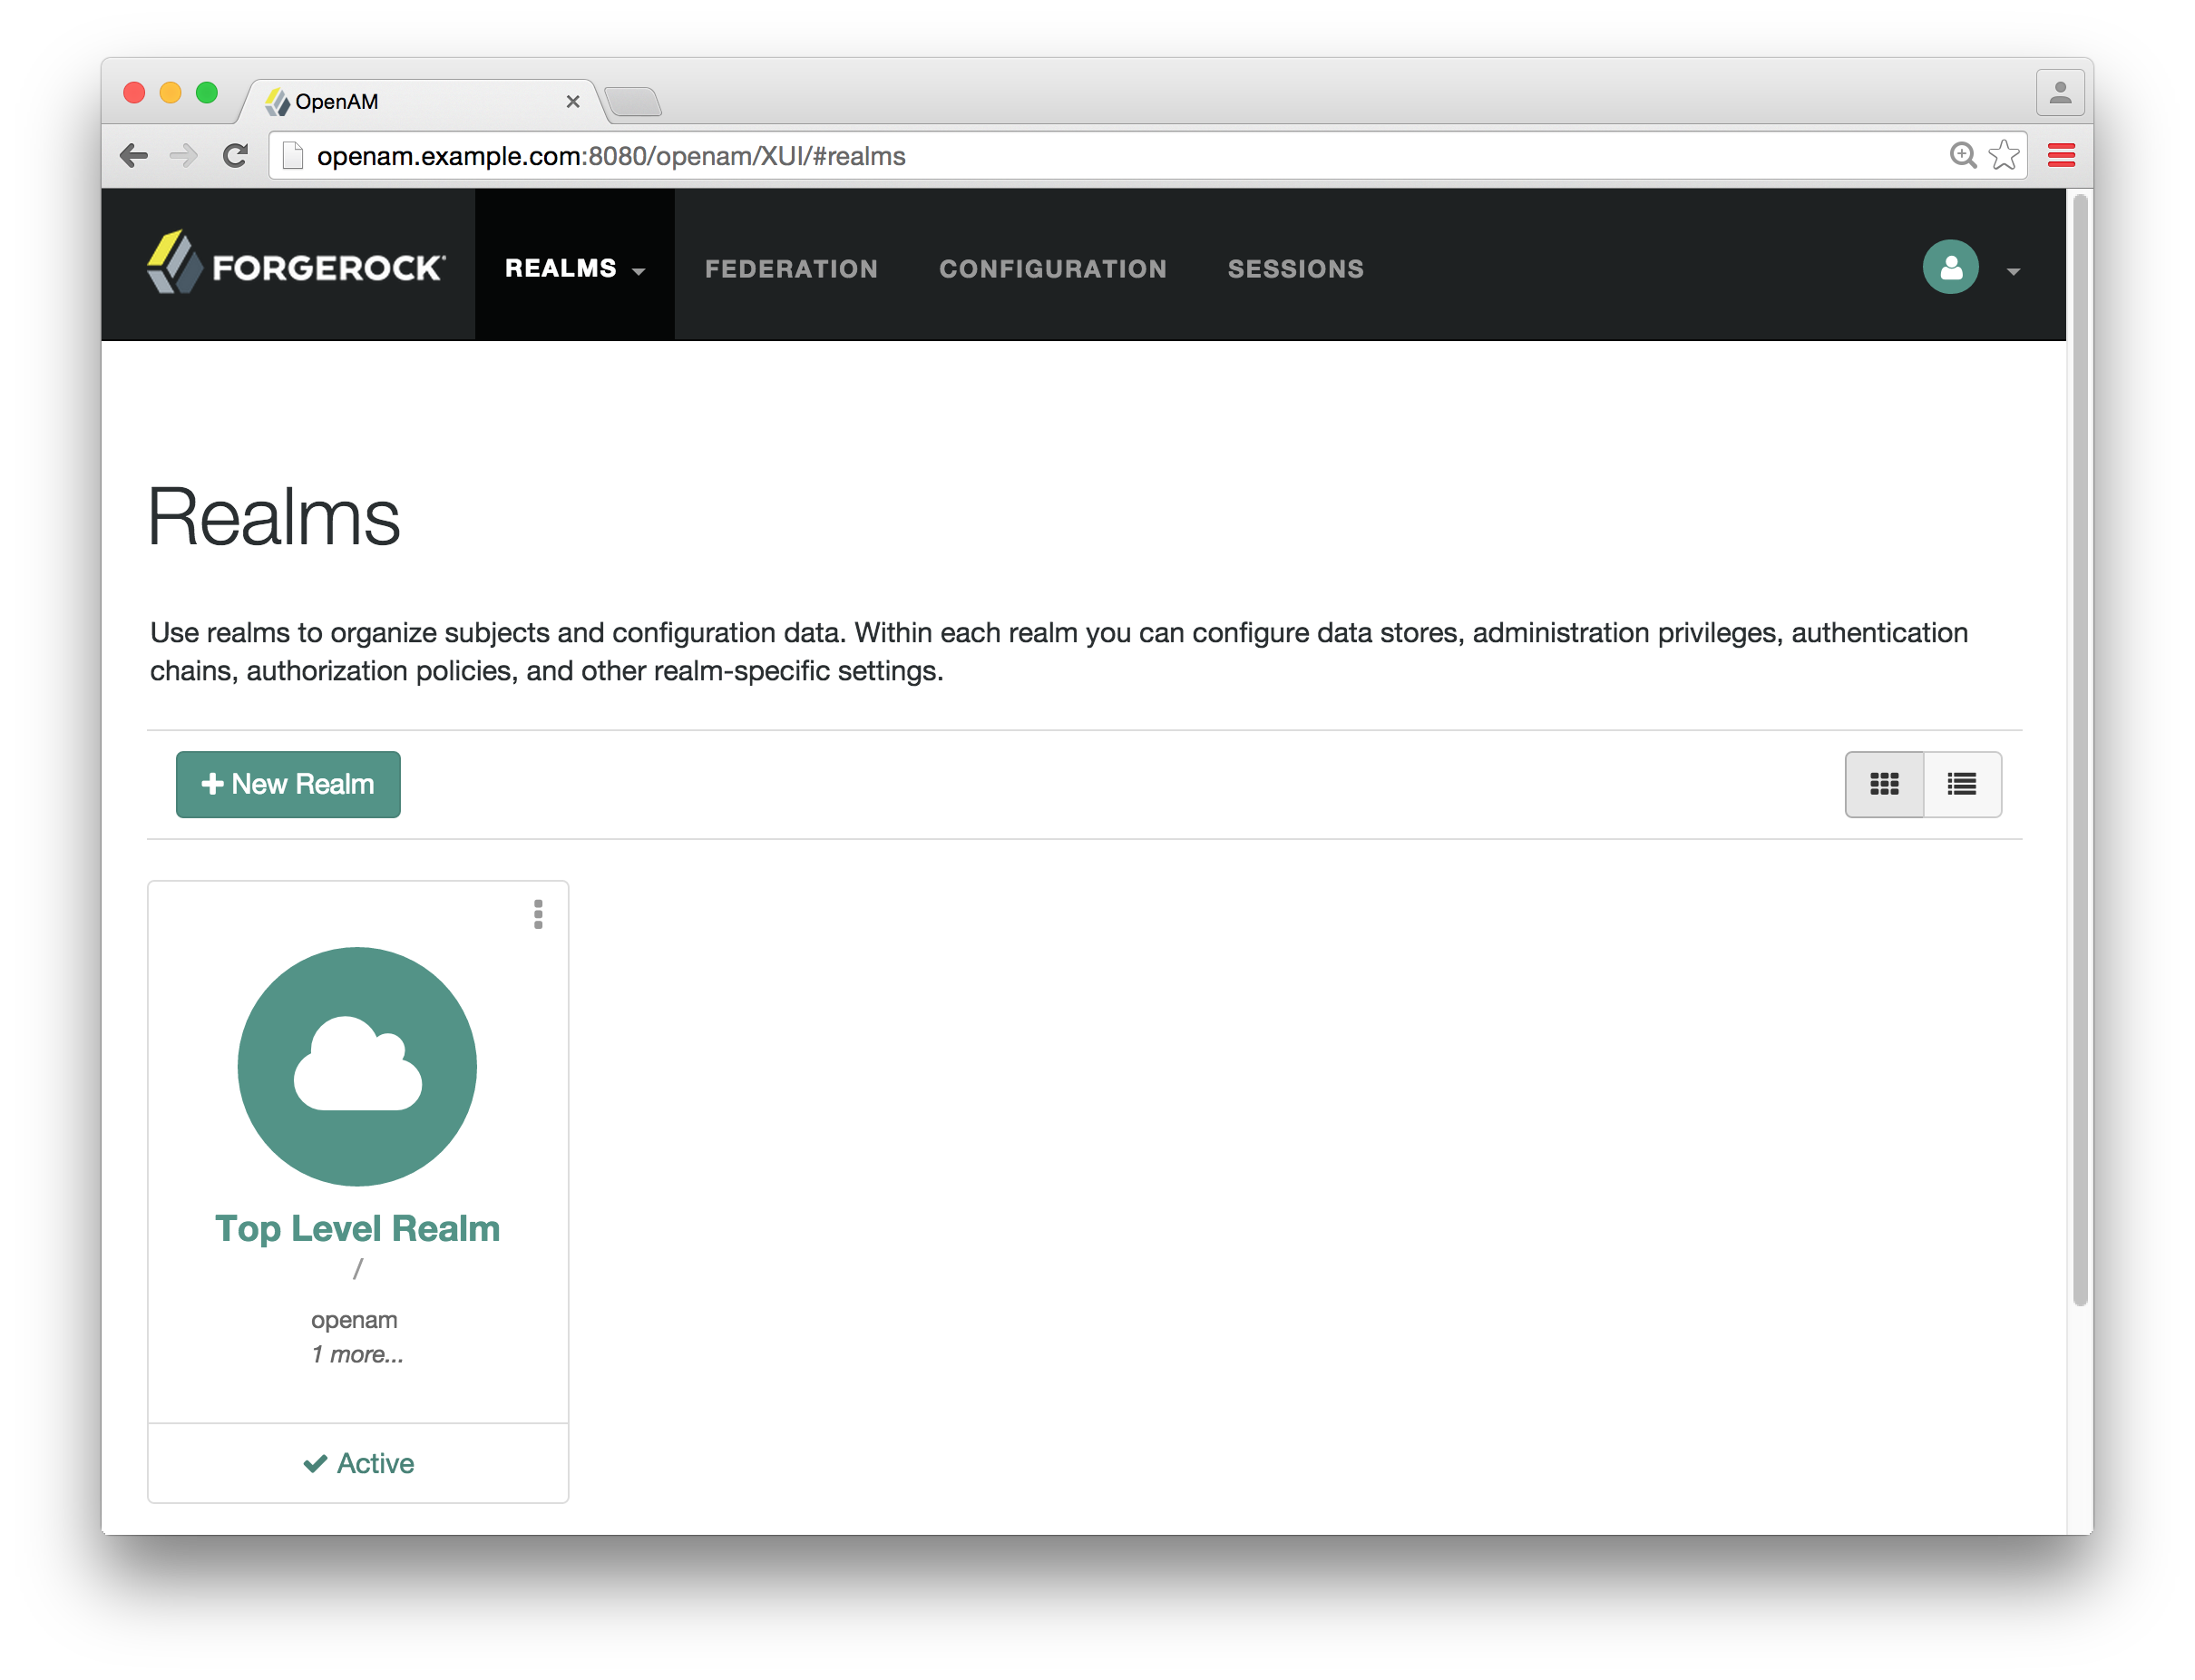Click the browser back arrow
2195x1680 pixels.
134,155
